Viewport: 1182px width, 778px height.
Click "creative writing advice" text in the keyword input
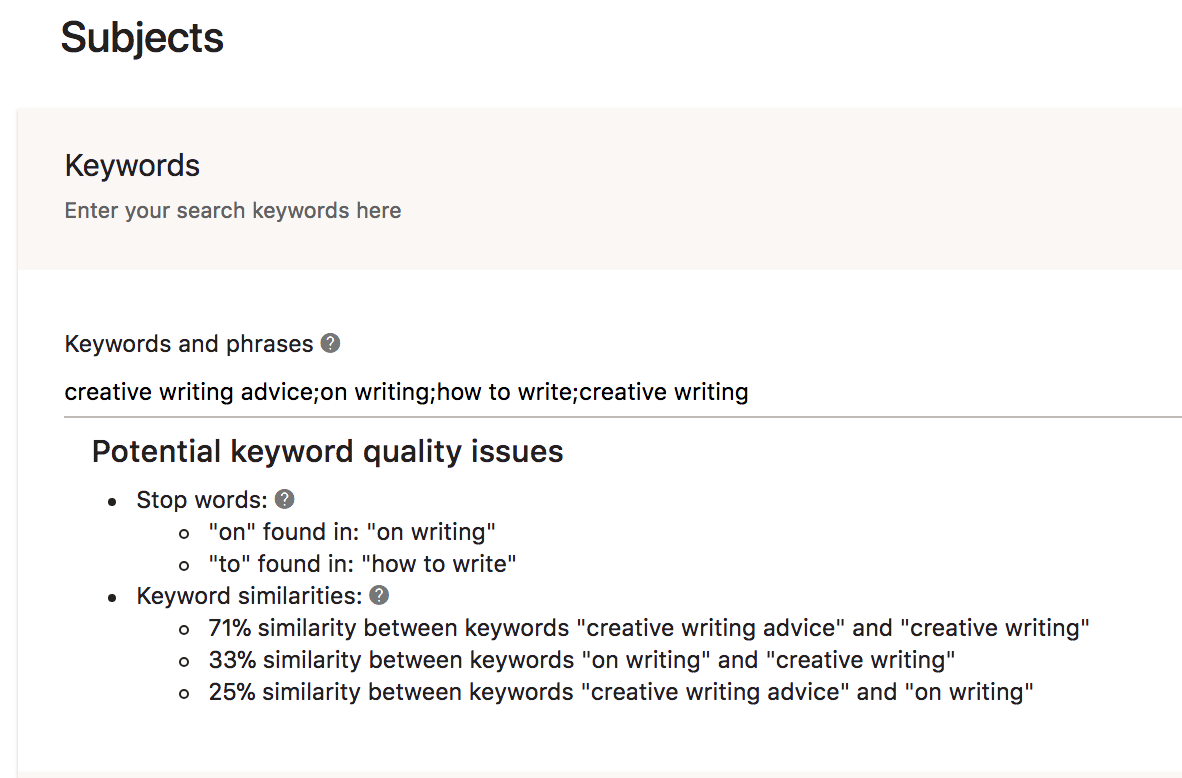[x=190, y=392]
